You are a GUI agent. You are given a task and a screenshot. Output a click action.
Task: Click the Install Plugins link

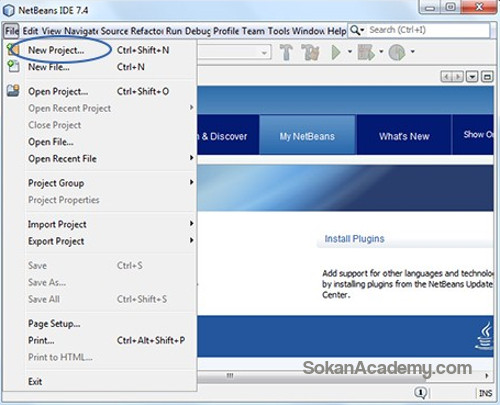click(354, 239)
